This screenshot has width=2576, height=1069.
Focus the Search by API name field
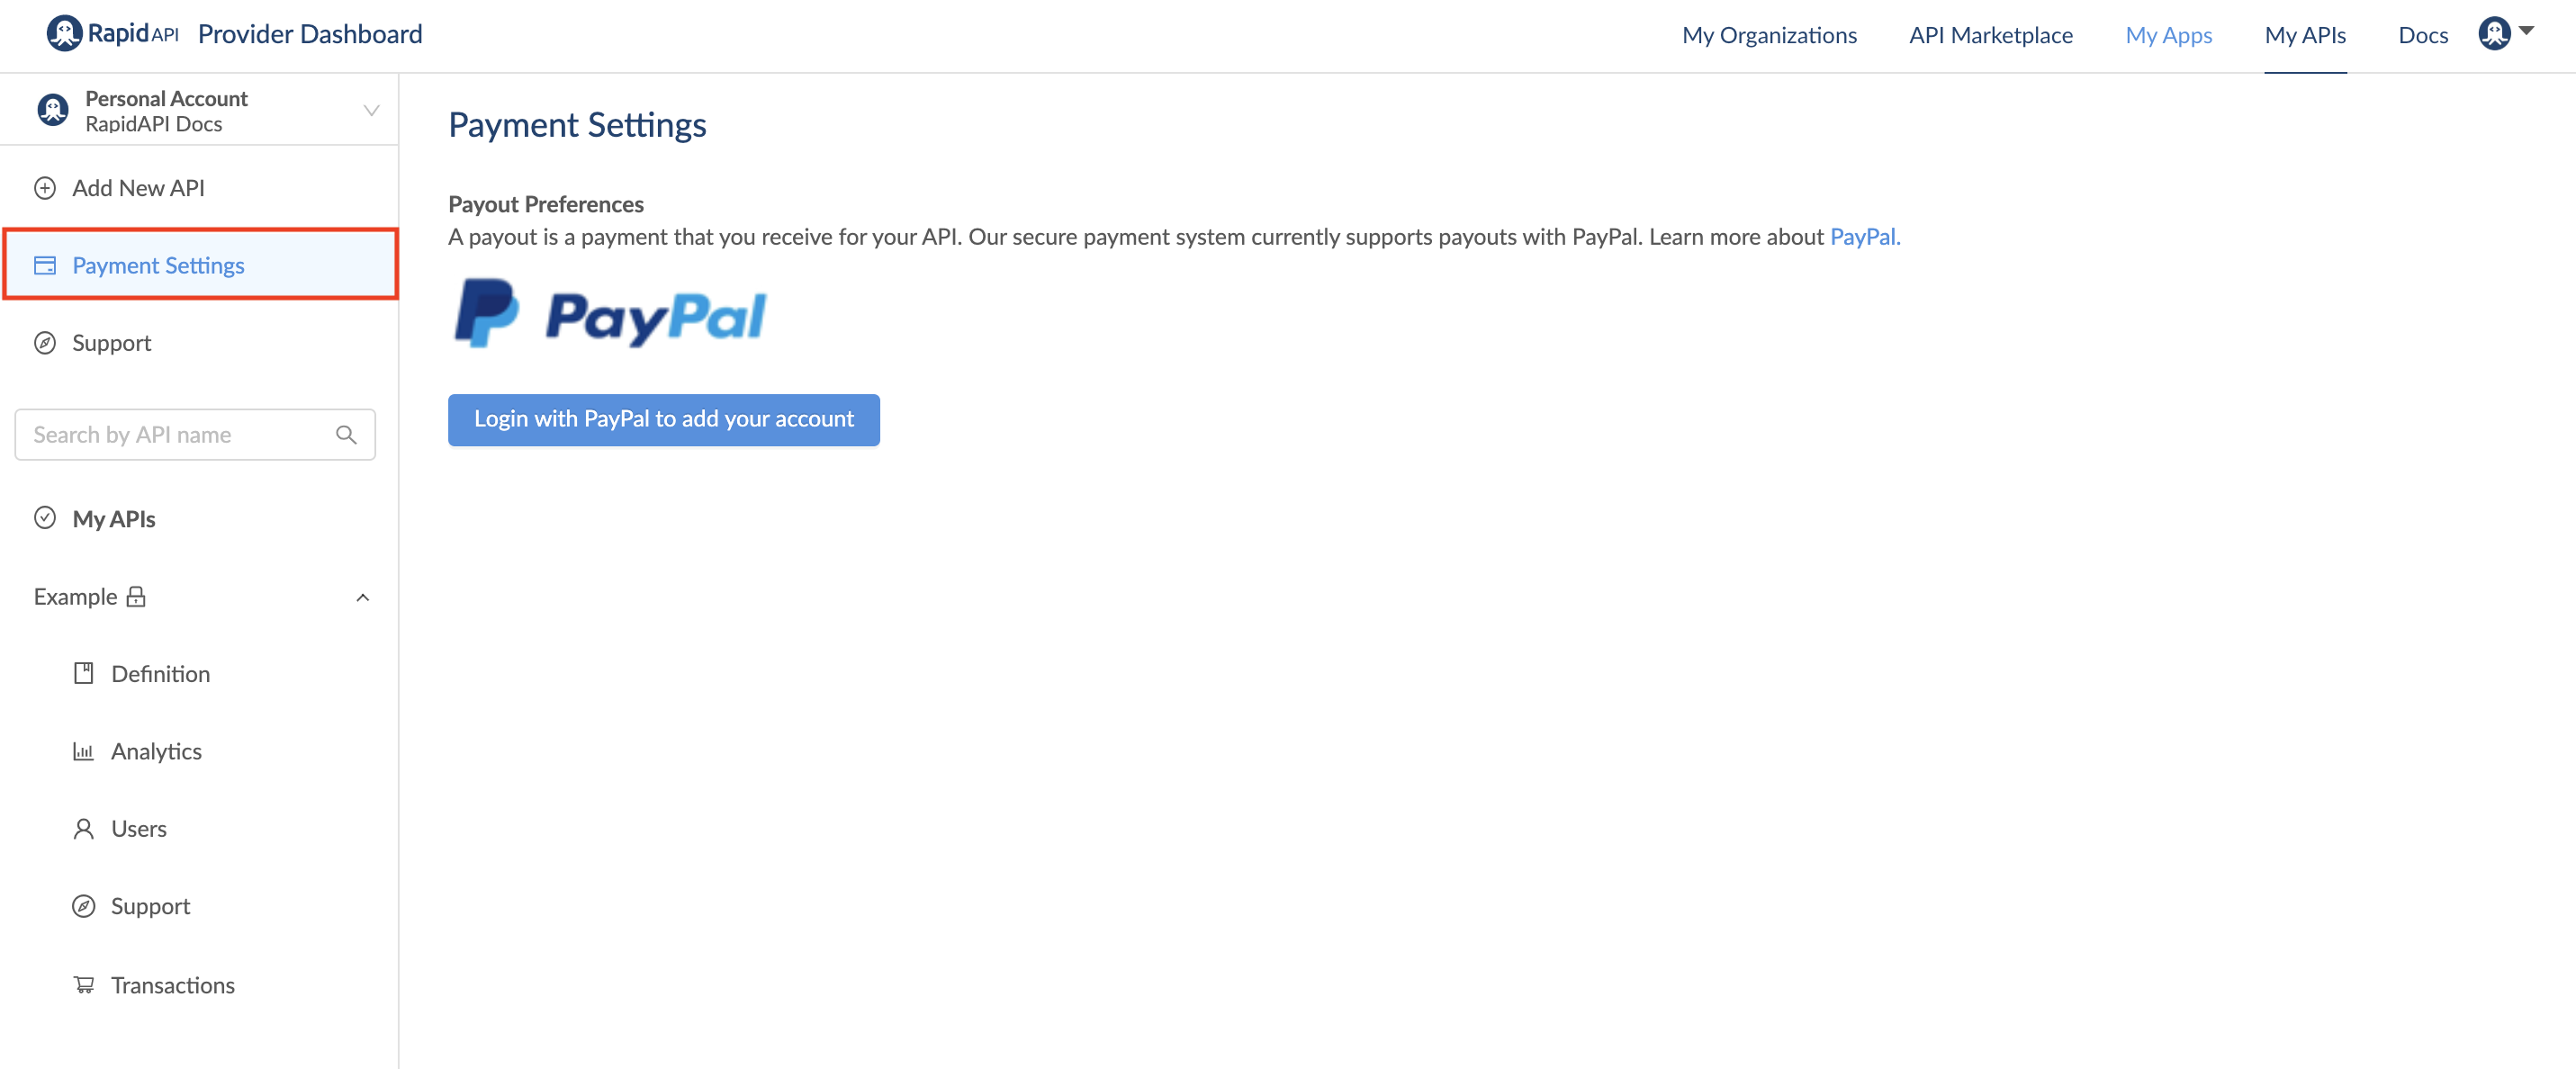180,435
